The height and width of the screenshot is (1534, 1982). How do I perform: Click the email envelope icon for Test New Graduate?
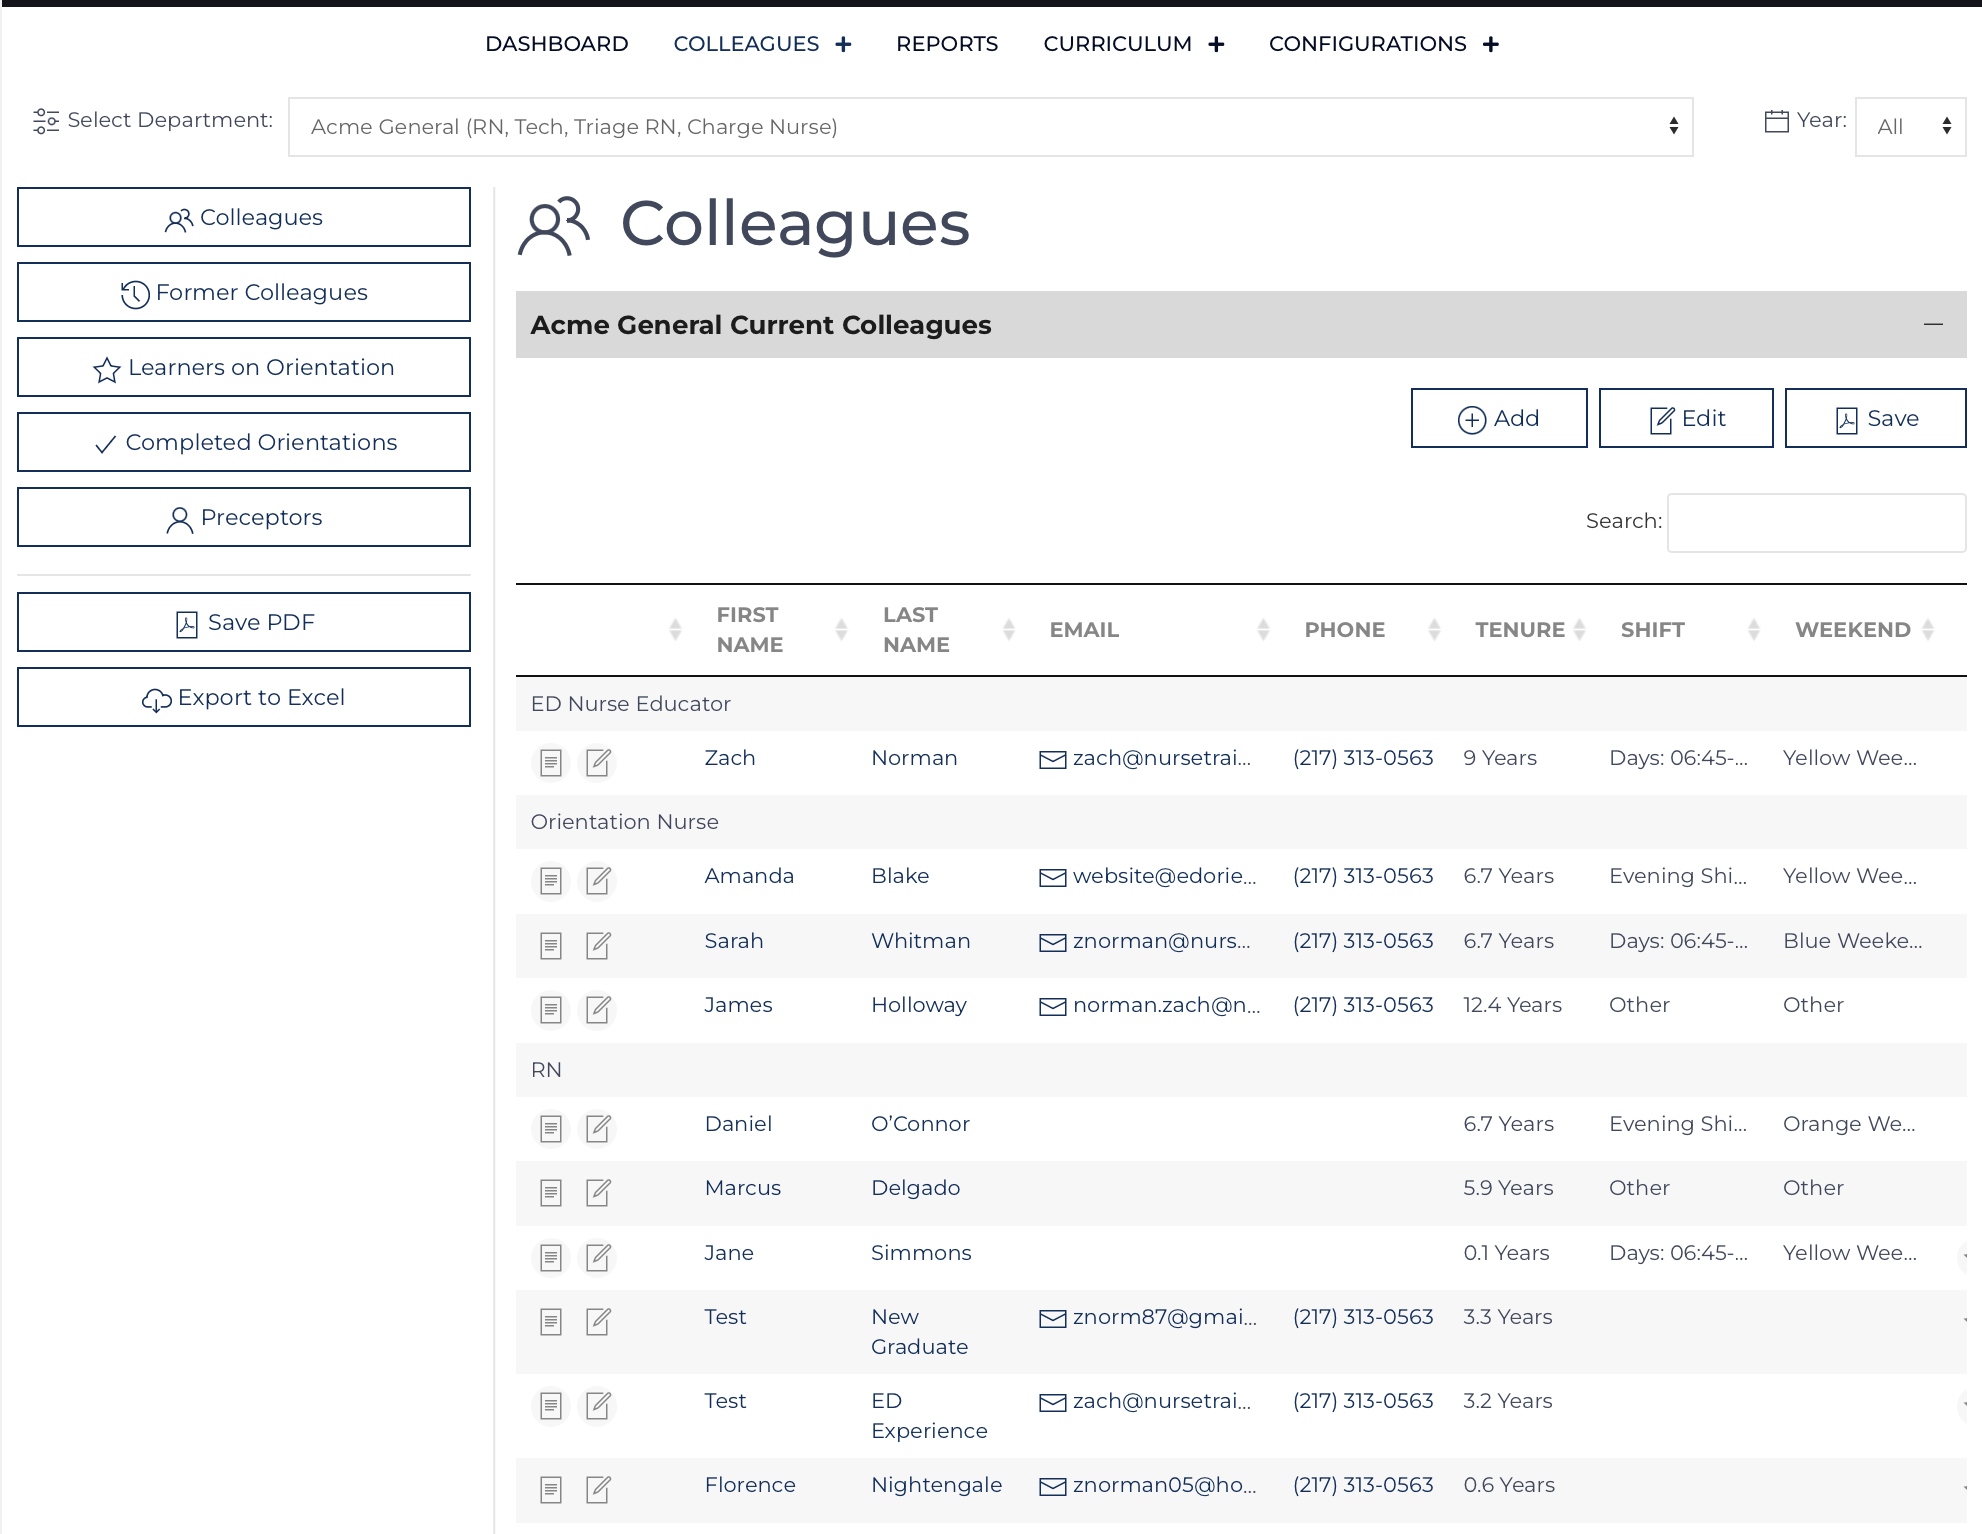[x=1052, y=1319]
